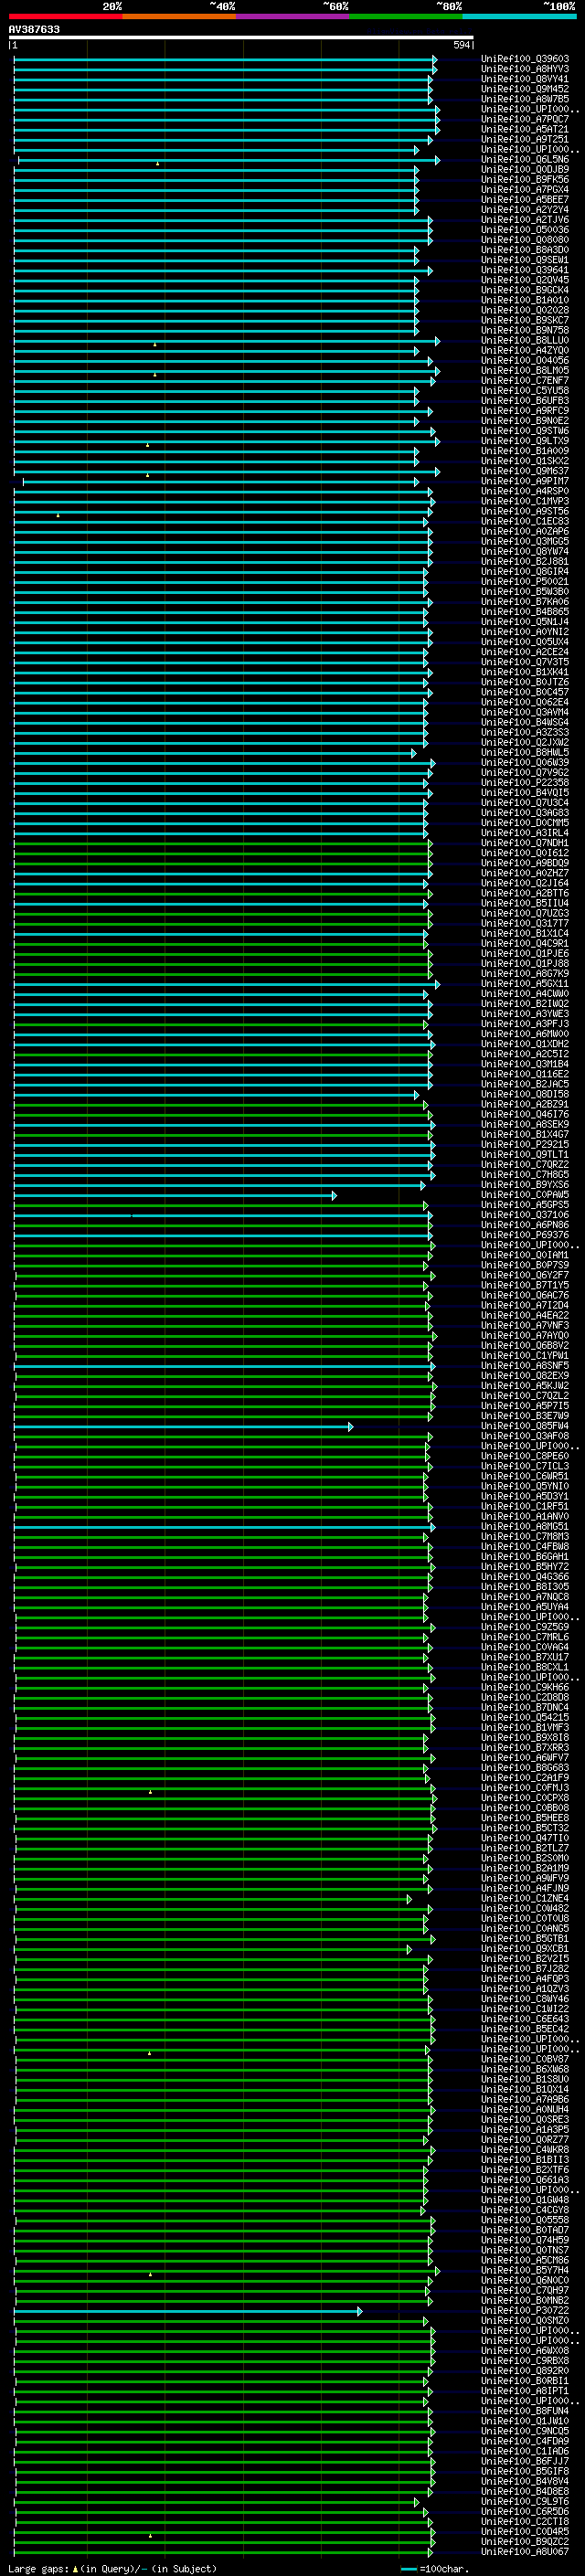Screen dimensions: 585x2576
Task: Select label UniRef100_Q8DI58
Action: (525, 1094)
